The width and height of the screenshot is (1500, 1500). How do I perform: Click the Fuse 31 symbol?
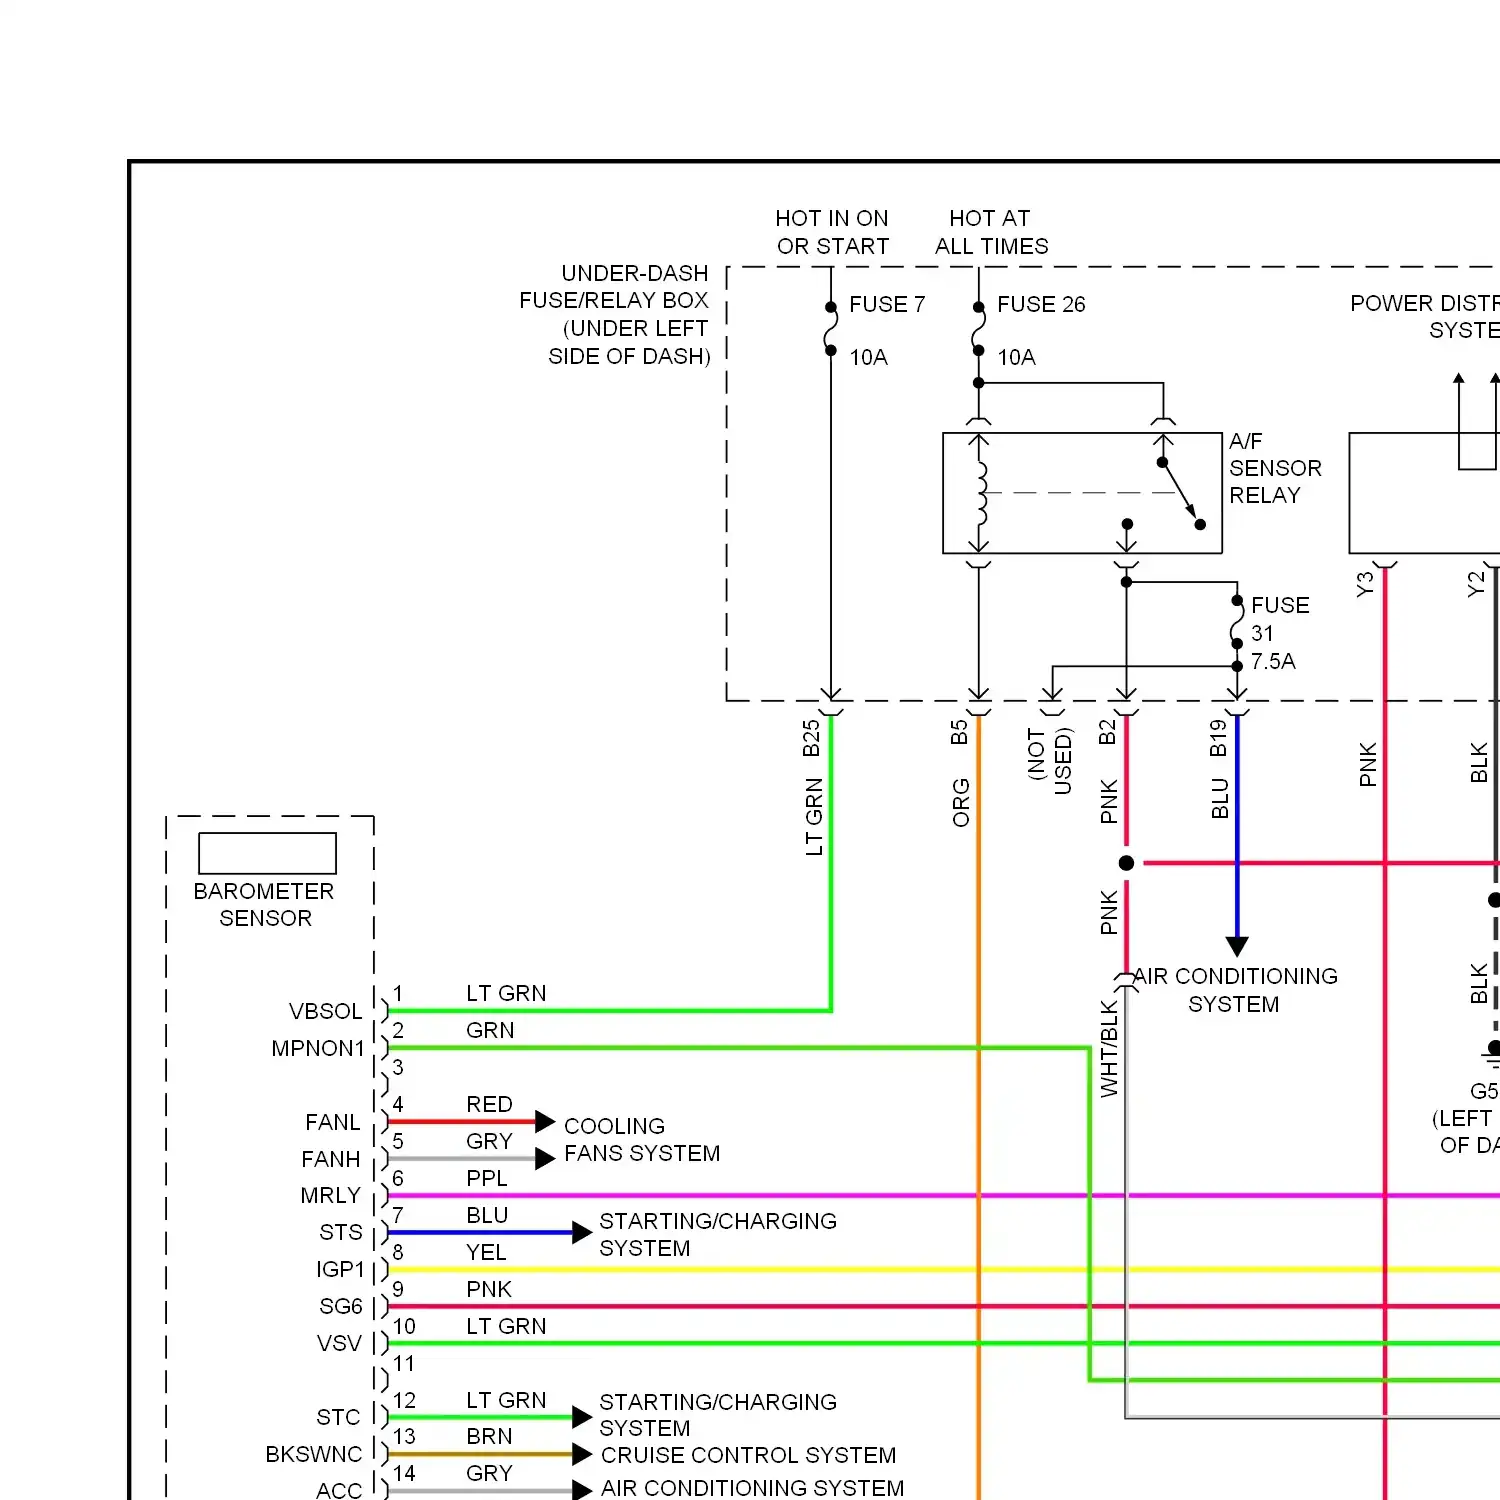coord(1237,622)
